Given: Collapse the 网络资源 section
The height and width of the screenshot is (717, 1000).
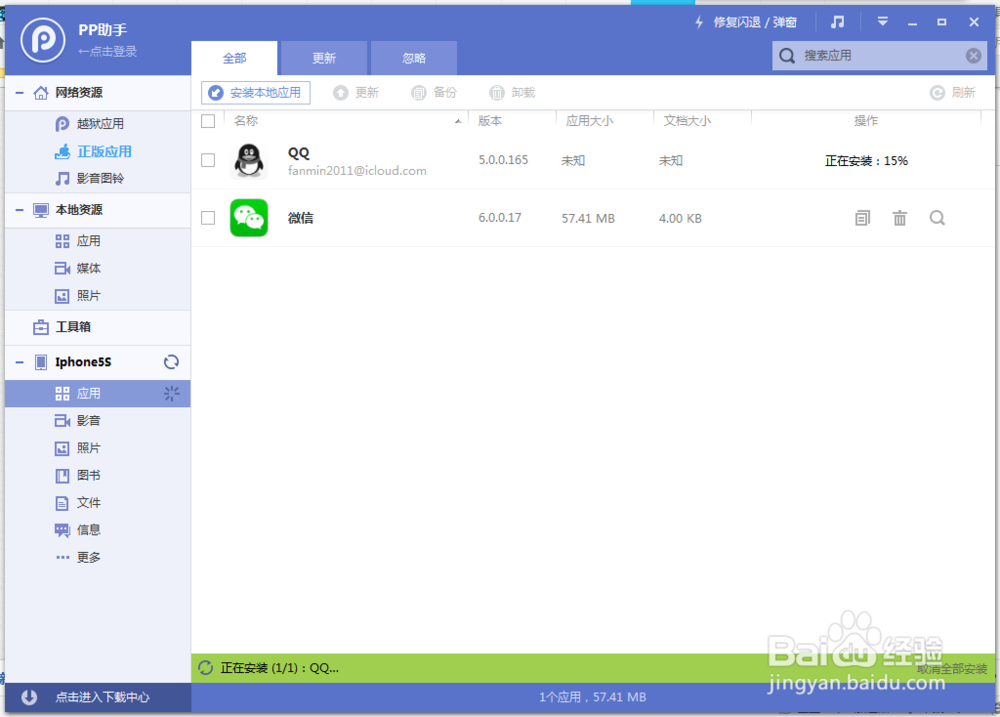Looking at the screenshot, I should pos(20,93).
